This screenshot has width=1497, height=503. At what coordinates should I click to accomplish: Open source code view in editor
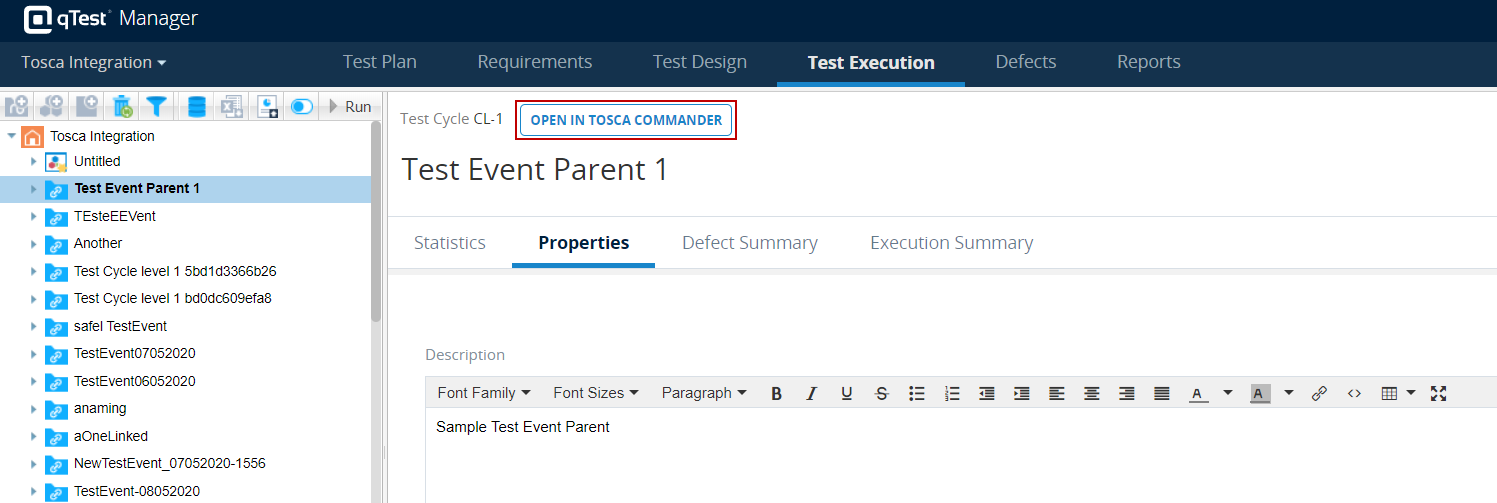click(1354, 393)
